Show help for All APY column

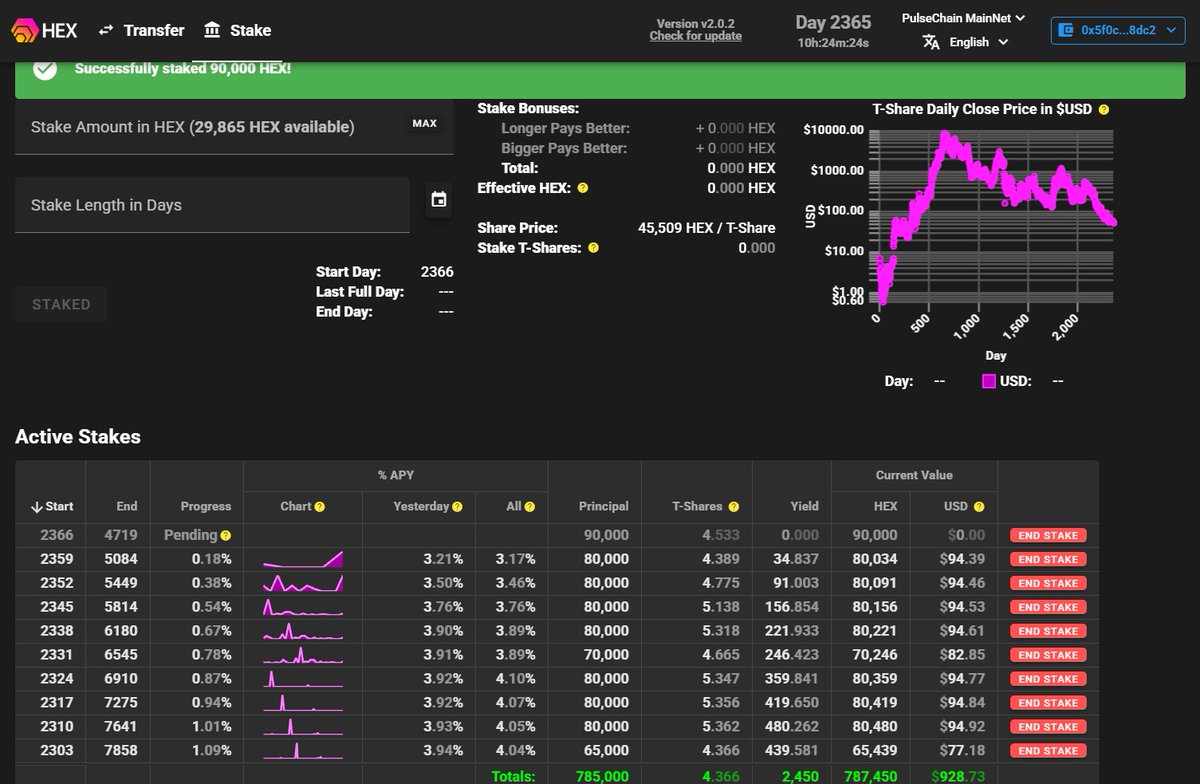[x=529, y=507]
